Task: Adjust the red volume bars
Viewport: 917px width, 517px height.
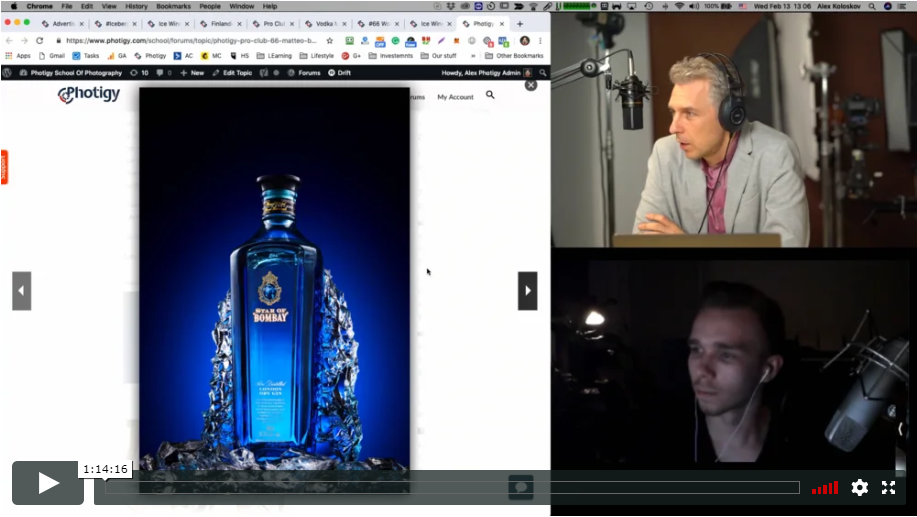Action: point(825,488)
